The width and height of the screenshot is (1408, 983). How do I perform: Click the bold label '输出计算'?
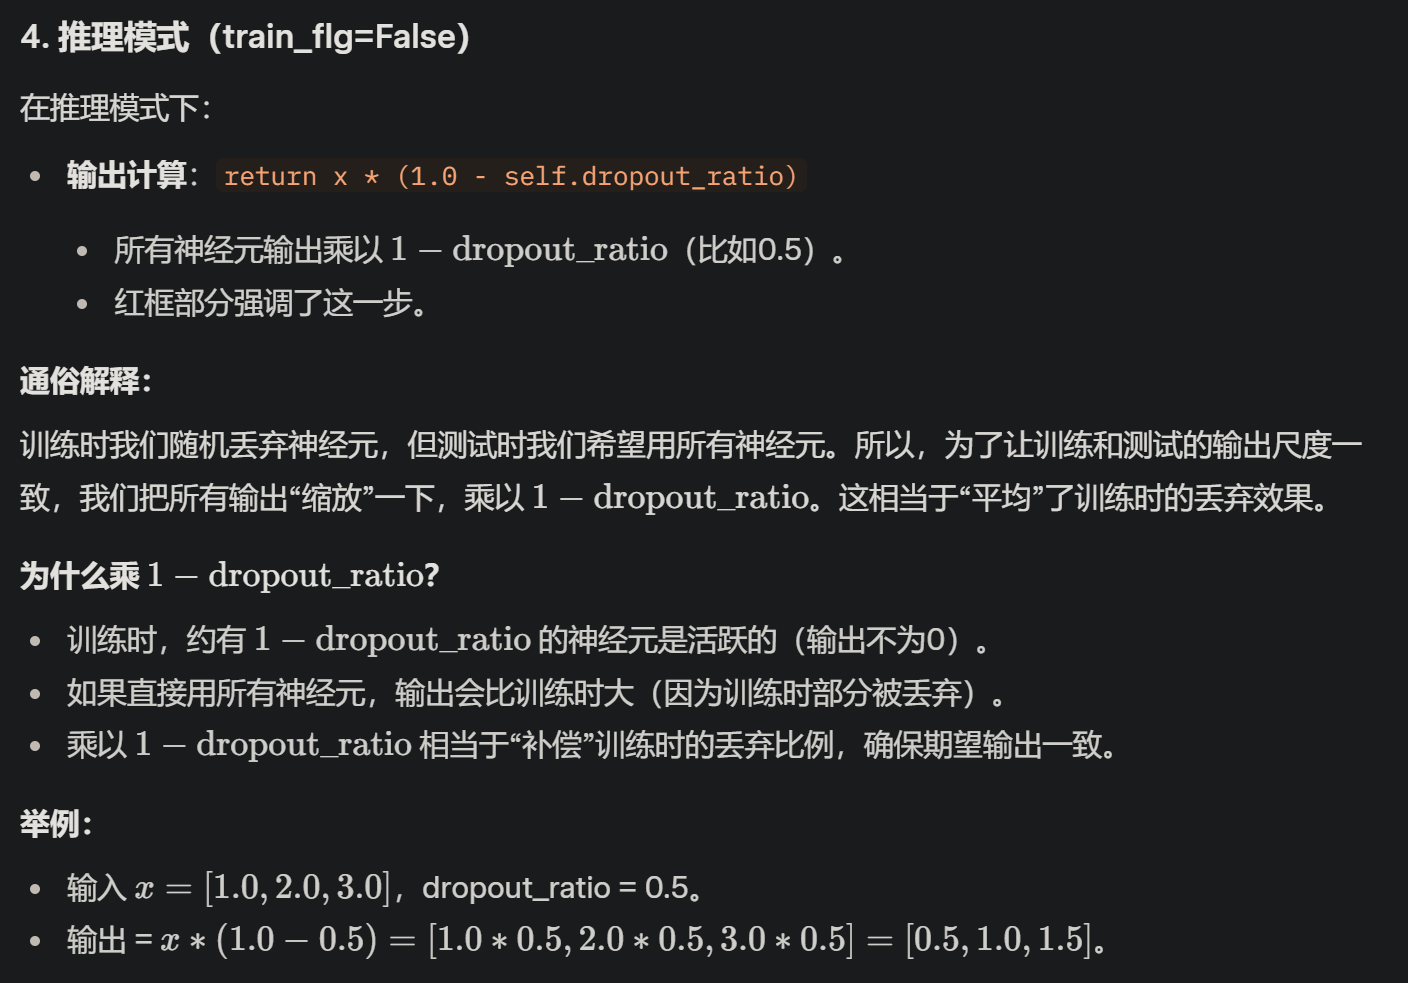tap(127, 176)
